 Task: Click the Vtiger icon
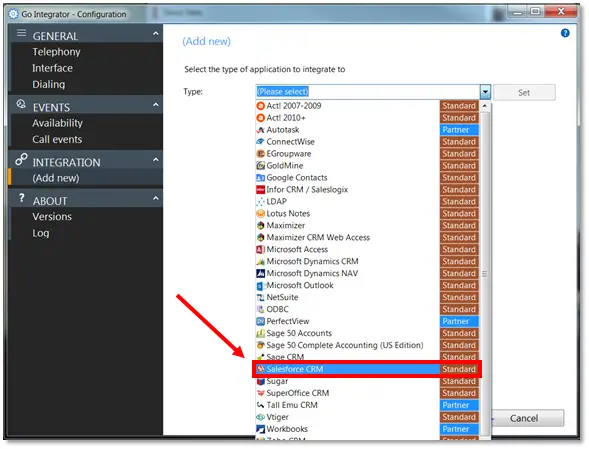point(260,417)
